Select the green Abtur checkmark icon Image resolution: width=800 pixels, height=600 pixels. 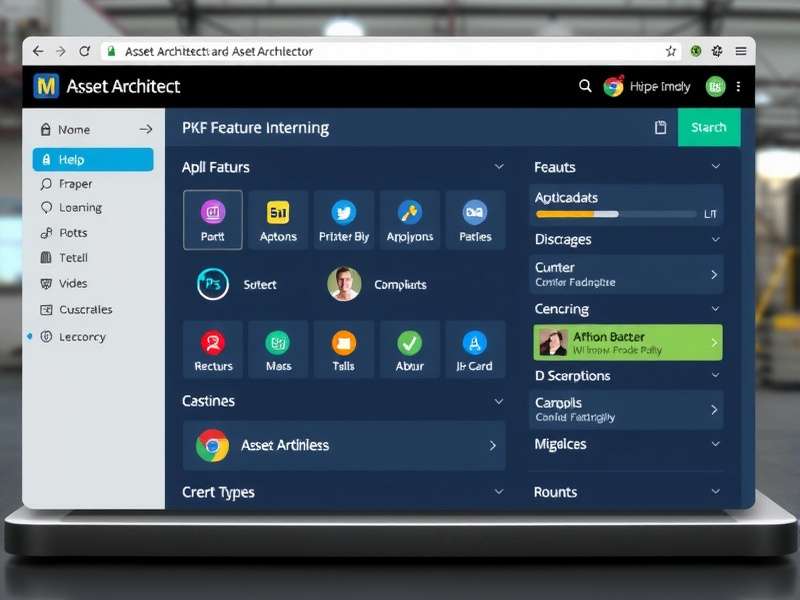[x=409, y=343]
